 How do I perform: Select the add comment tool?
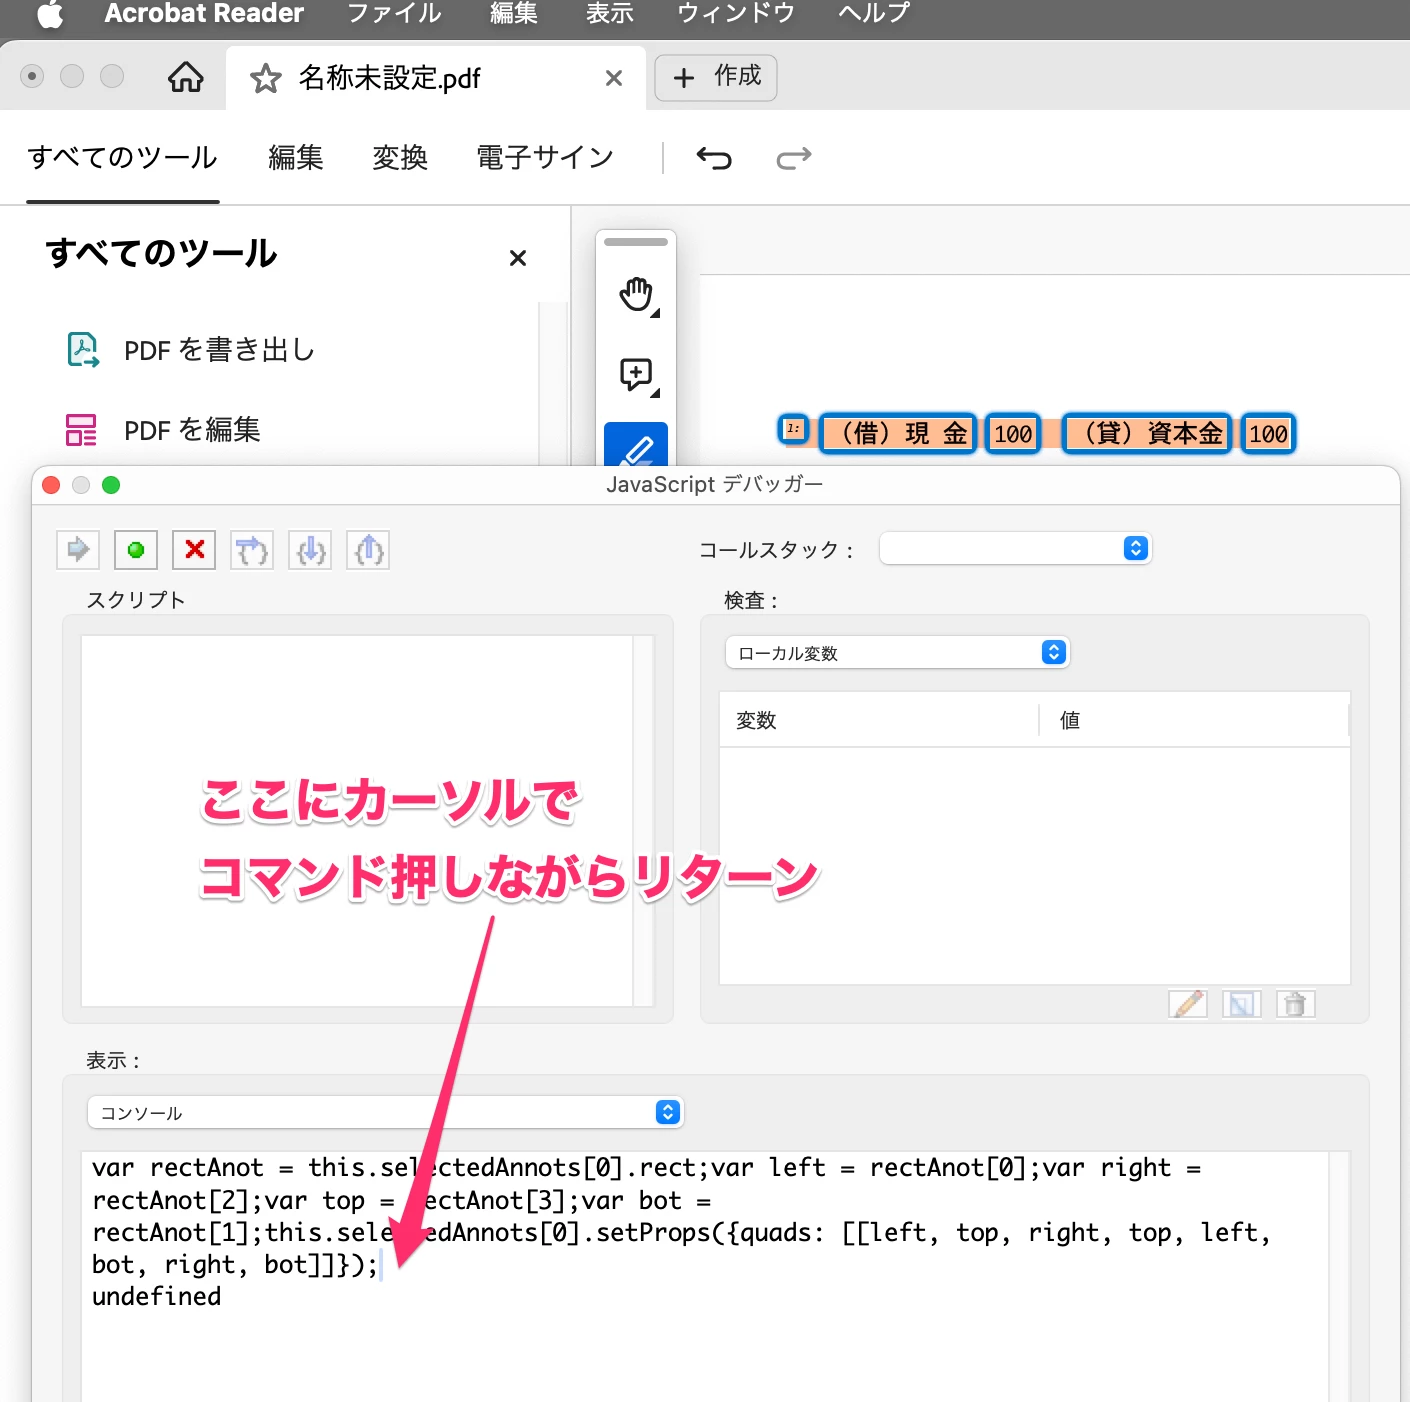(x=636, y=375)
